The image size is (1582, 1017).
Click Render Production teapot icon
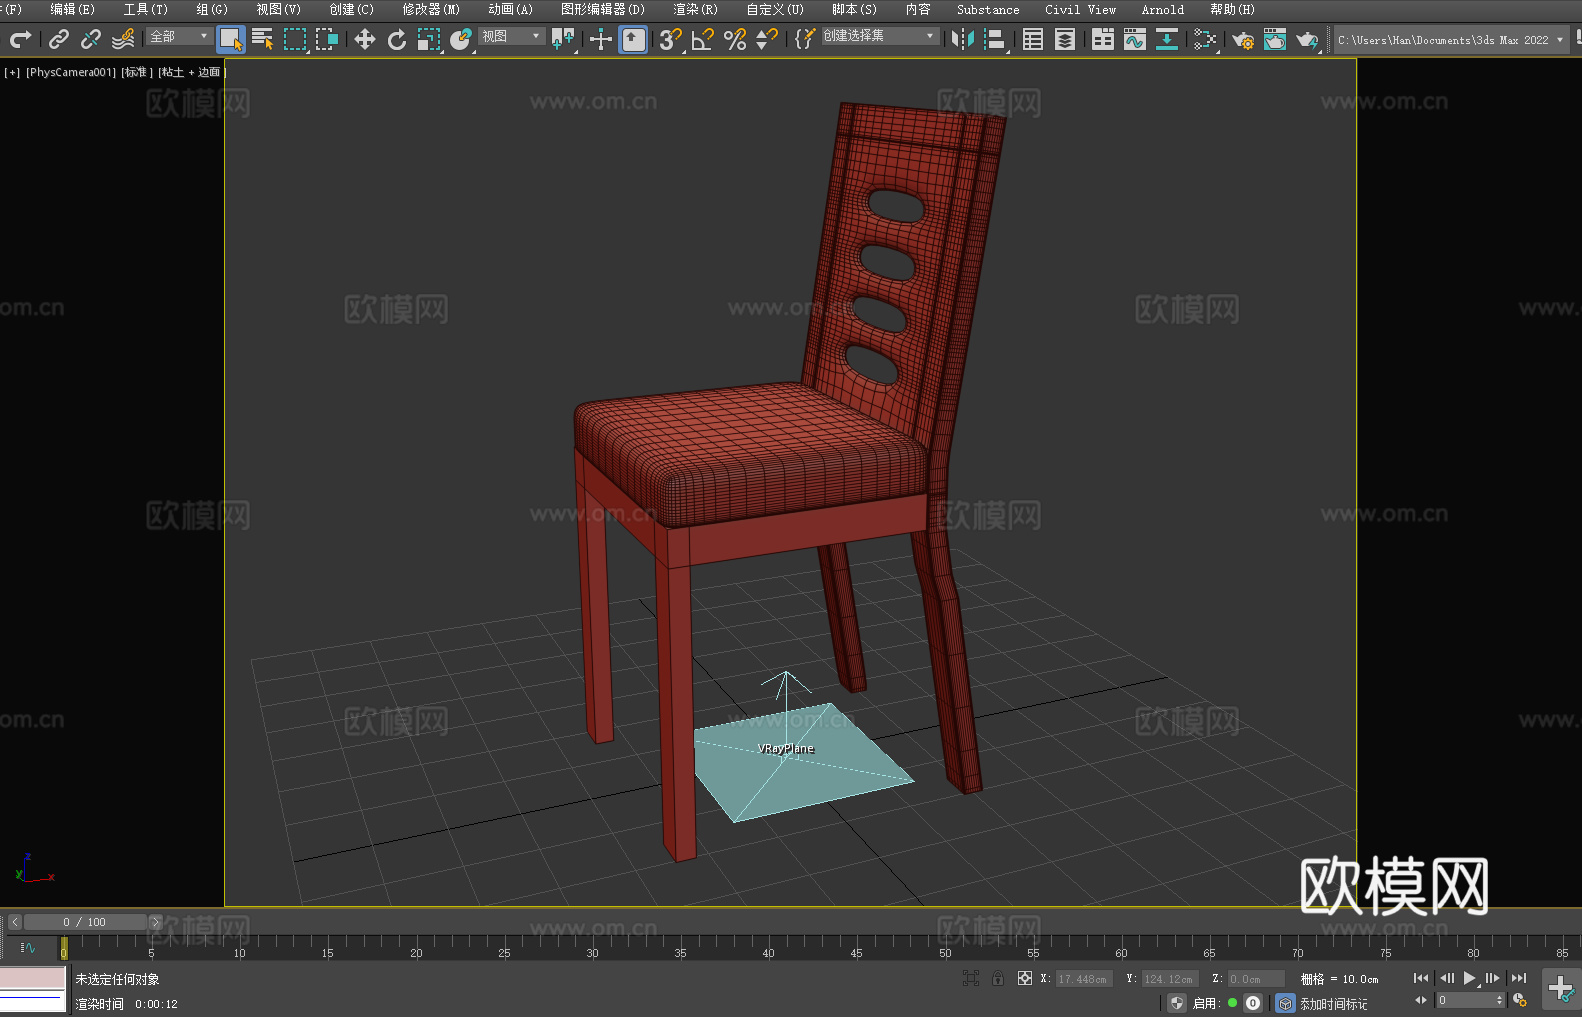click(x=1307, y=39)
